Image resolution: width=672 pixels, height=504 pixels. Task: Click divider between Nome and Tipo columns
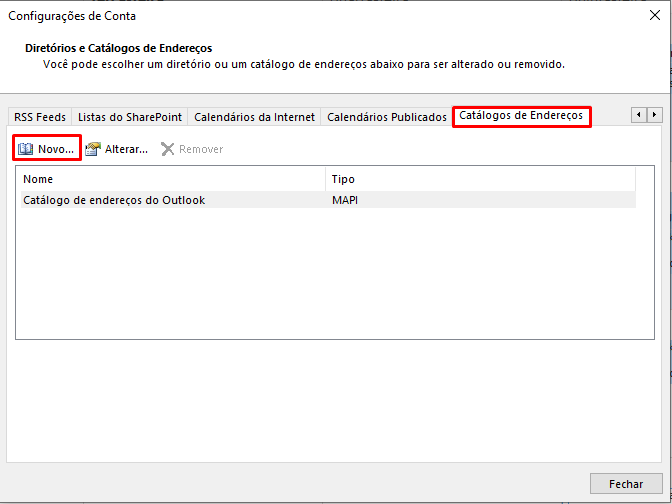[326, 179]
